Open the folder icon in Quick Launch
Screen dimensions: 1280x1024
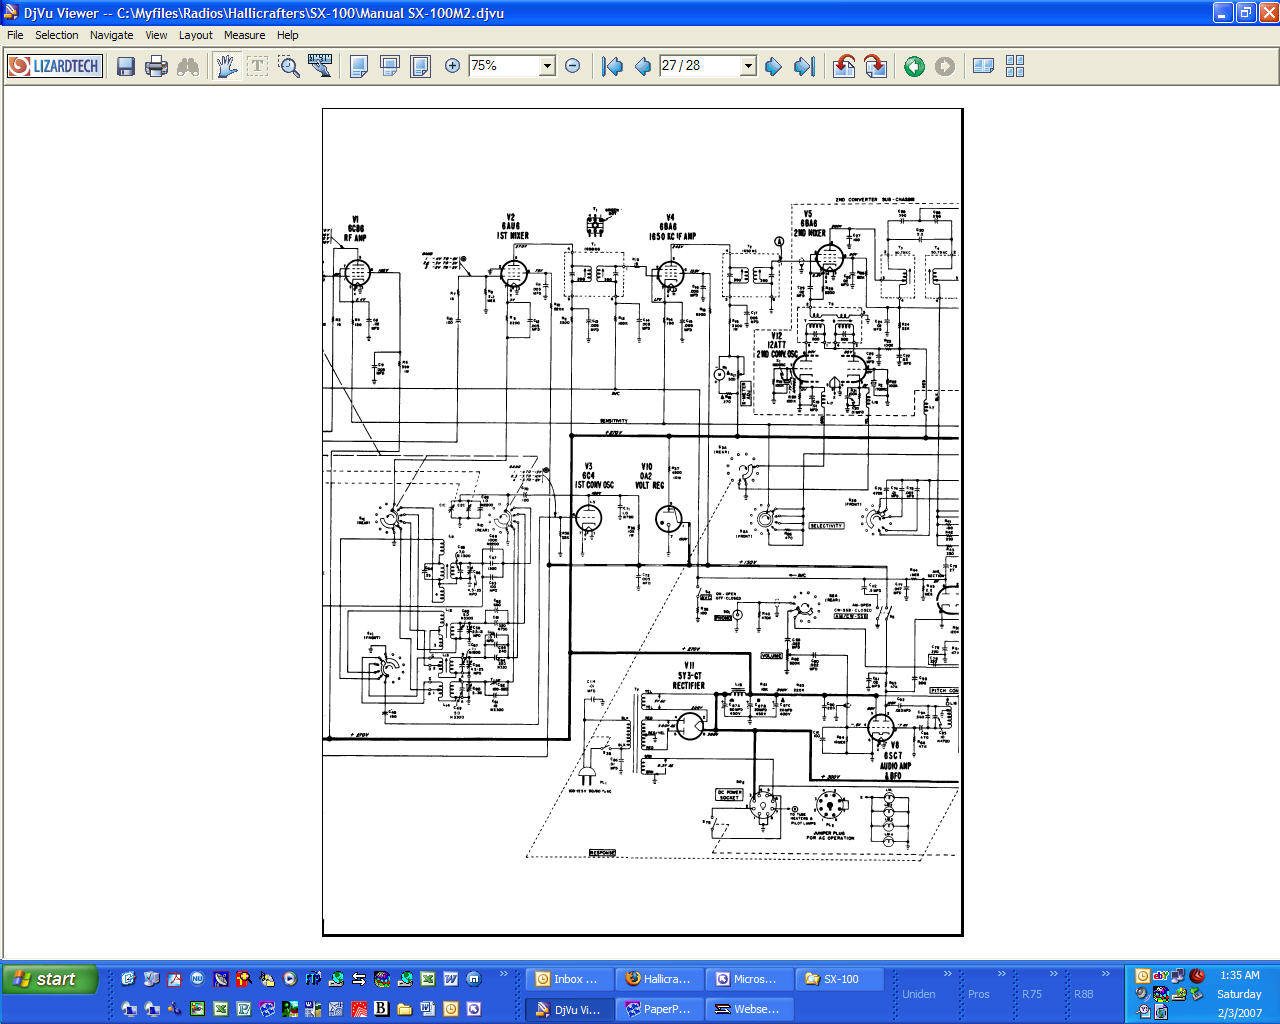[405, 1009]
